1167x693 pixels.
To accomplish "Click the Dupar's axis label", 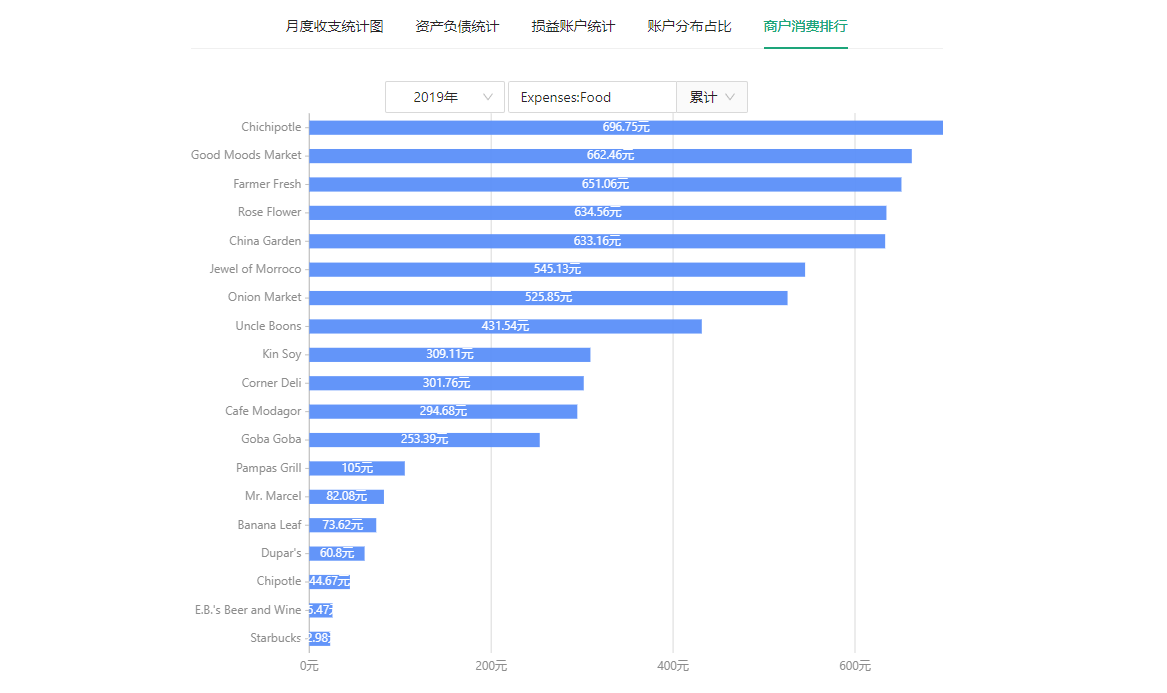I will point(281,553).
